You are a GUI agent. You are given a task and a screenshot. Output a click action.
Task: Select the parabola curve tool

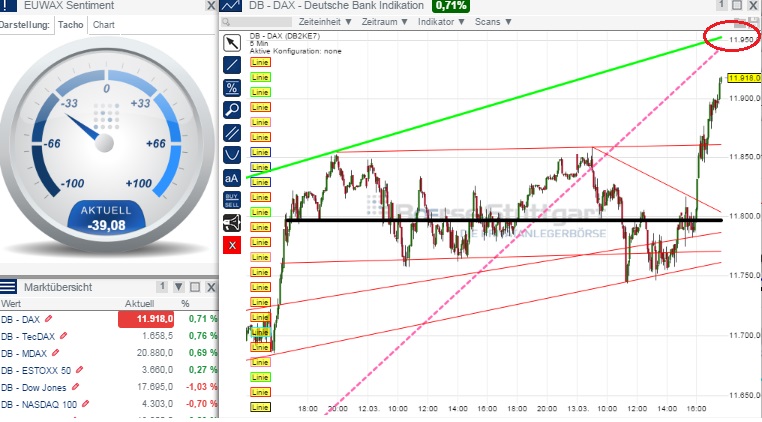click(x=232, y=155)
